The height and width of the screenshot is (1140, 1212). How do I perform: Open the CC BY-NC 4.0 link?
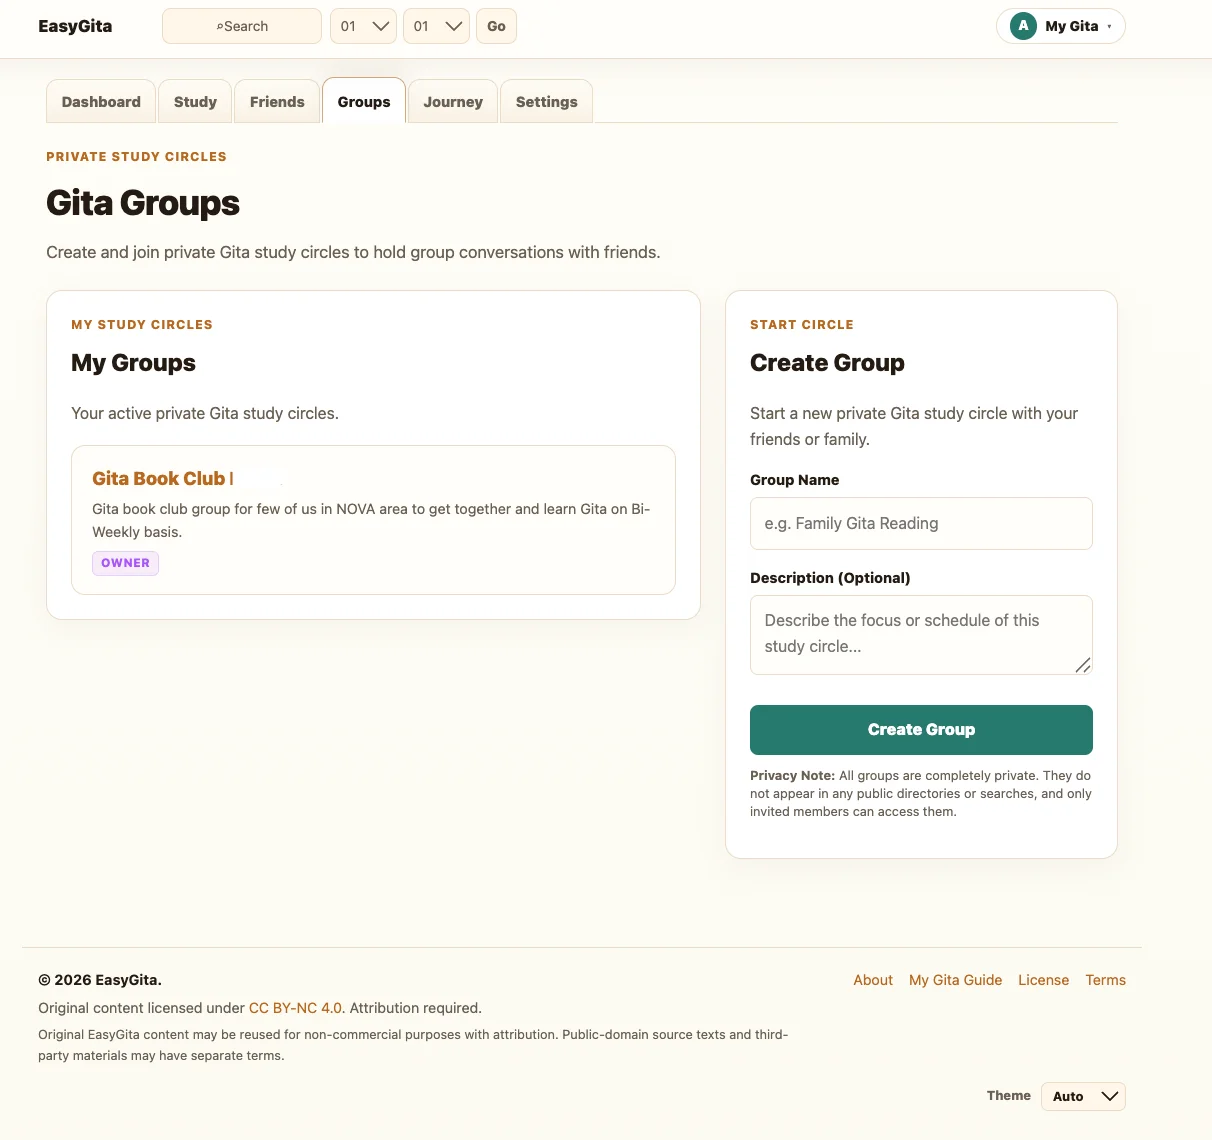tap(295, 1008)
